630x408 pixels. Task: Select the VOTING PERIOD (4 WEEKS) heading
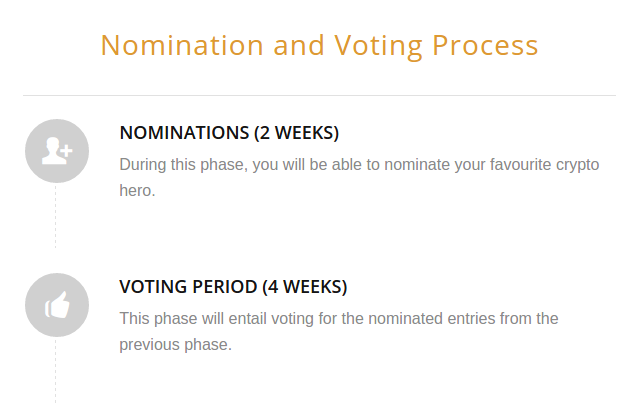tap(233, 287)
